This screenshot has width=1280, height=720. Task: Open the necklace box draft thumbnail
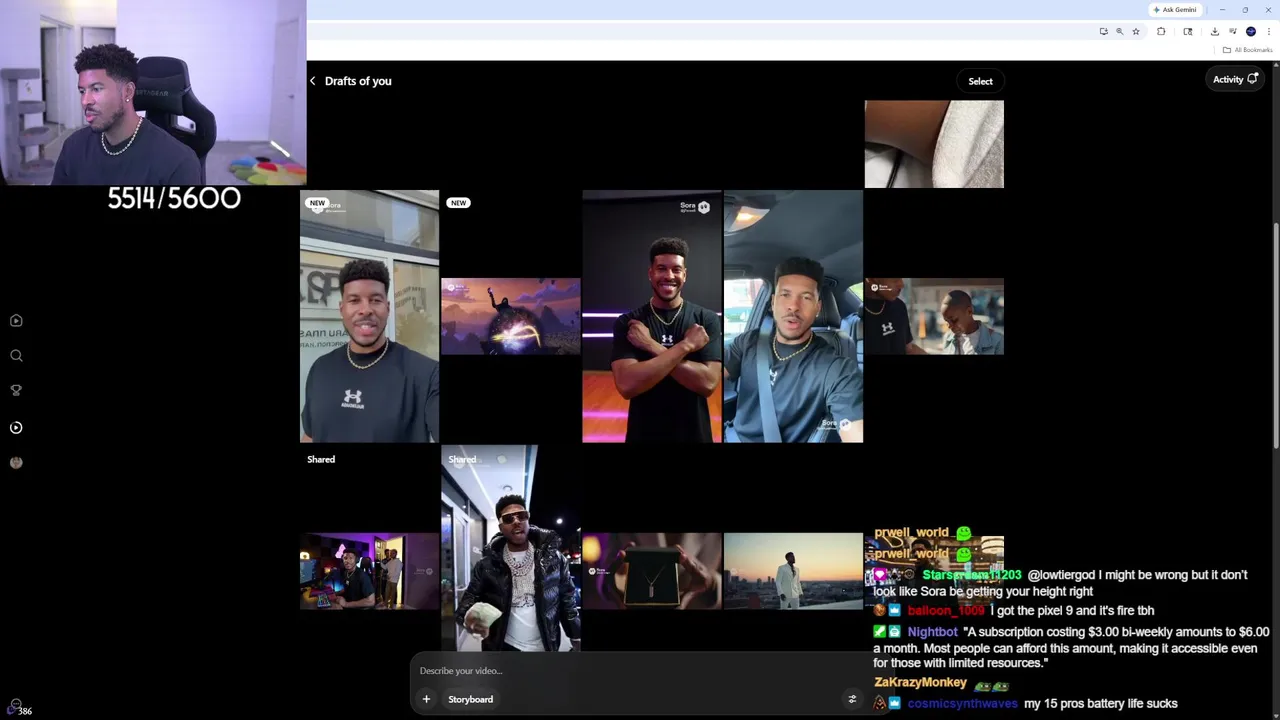652,571
